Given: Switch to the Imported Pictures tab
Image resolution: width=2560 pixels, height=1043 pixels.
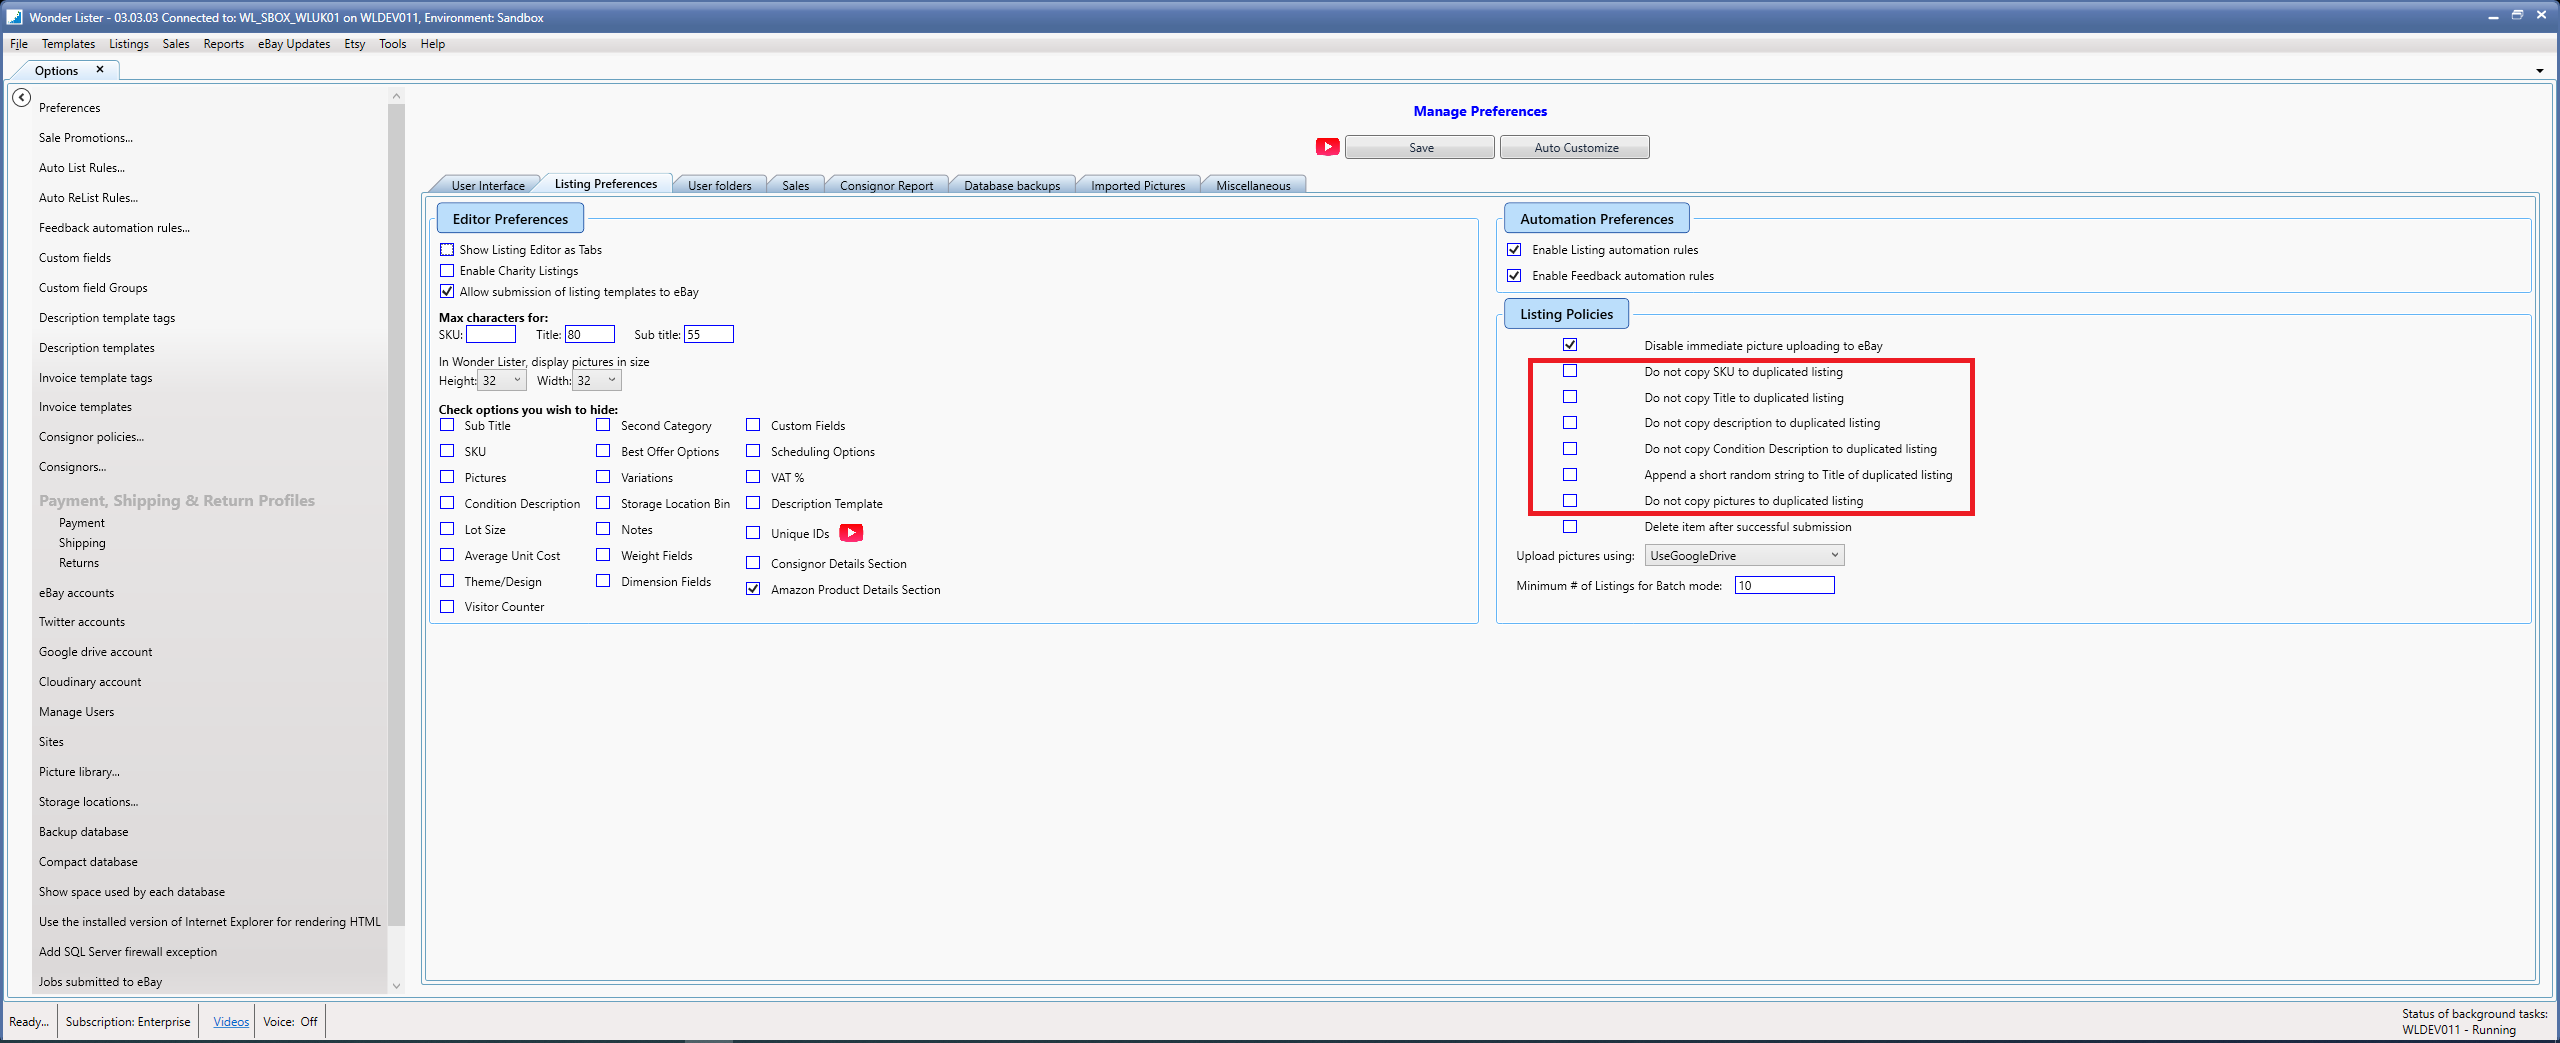Looking at the screenshot, I should coord(1138,185).
